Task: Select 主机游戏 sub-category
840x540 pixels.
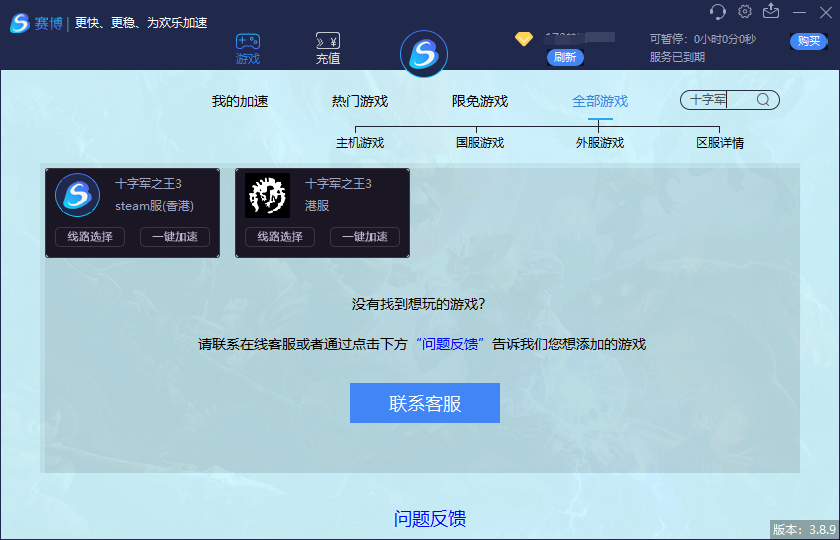Action: [x=360, y=143]
